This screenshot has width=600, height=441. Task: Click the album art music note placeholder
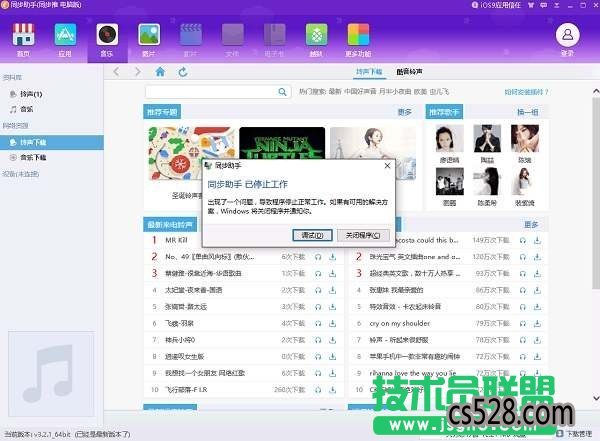click(51, 374)
